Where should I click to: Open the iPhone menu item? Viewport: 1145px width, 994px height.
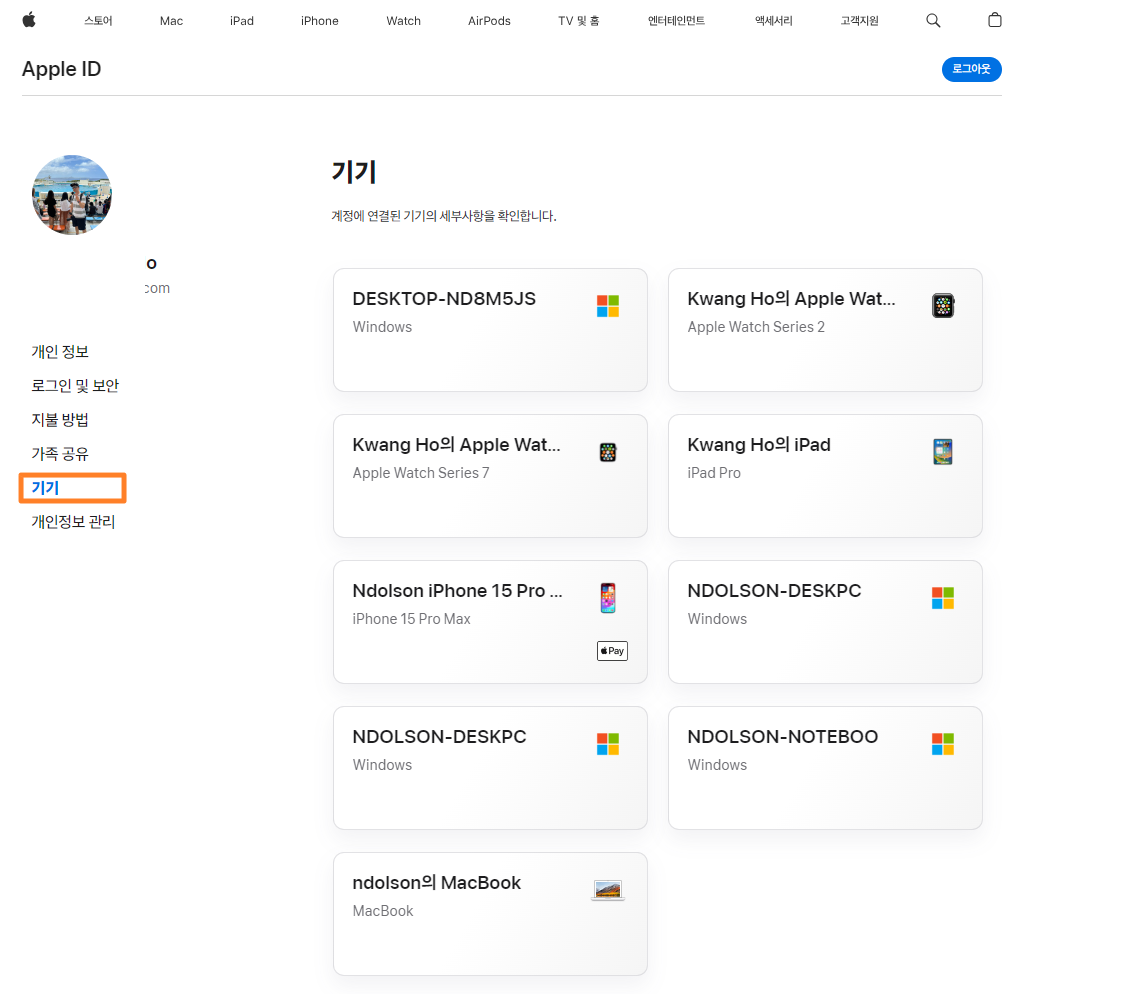click(x=320, y=20)
